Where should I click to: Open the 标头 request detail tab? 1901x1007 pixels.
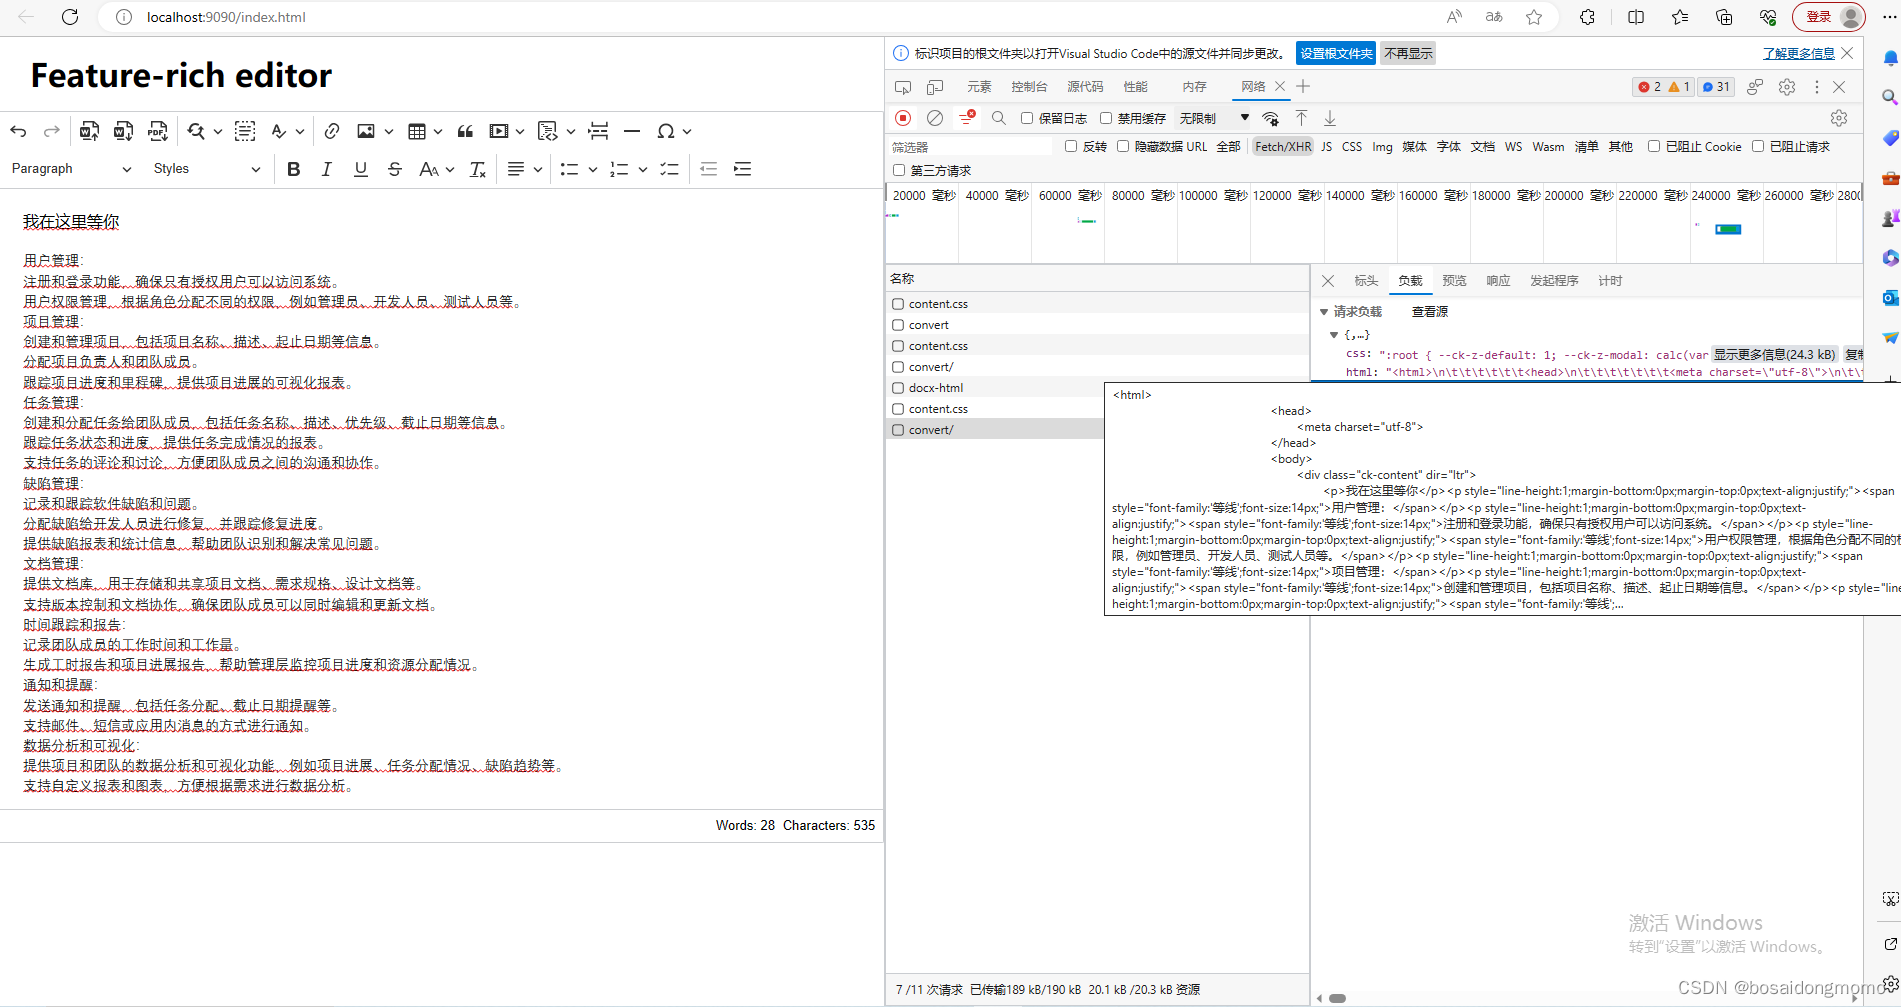tap(1366, 281)
